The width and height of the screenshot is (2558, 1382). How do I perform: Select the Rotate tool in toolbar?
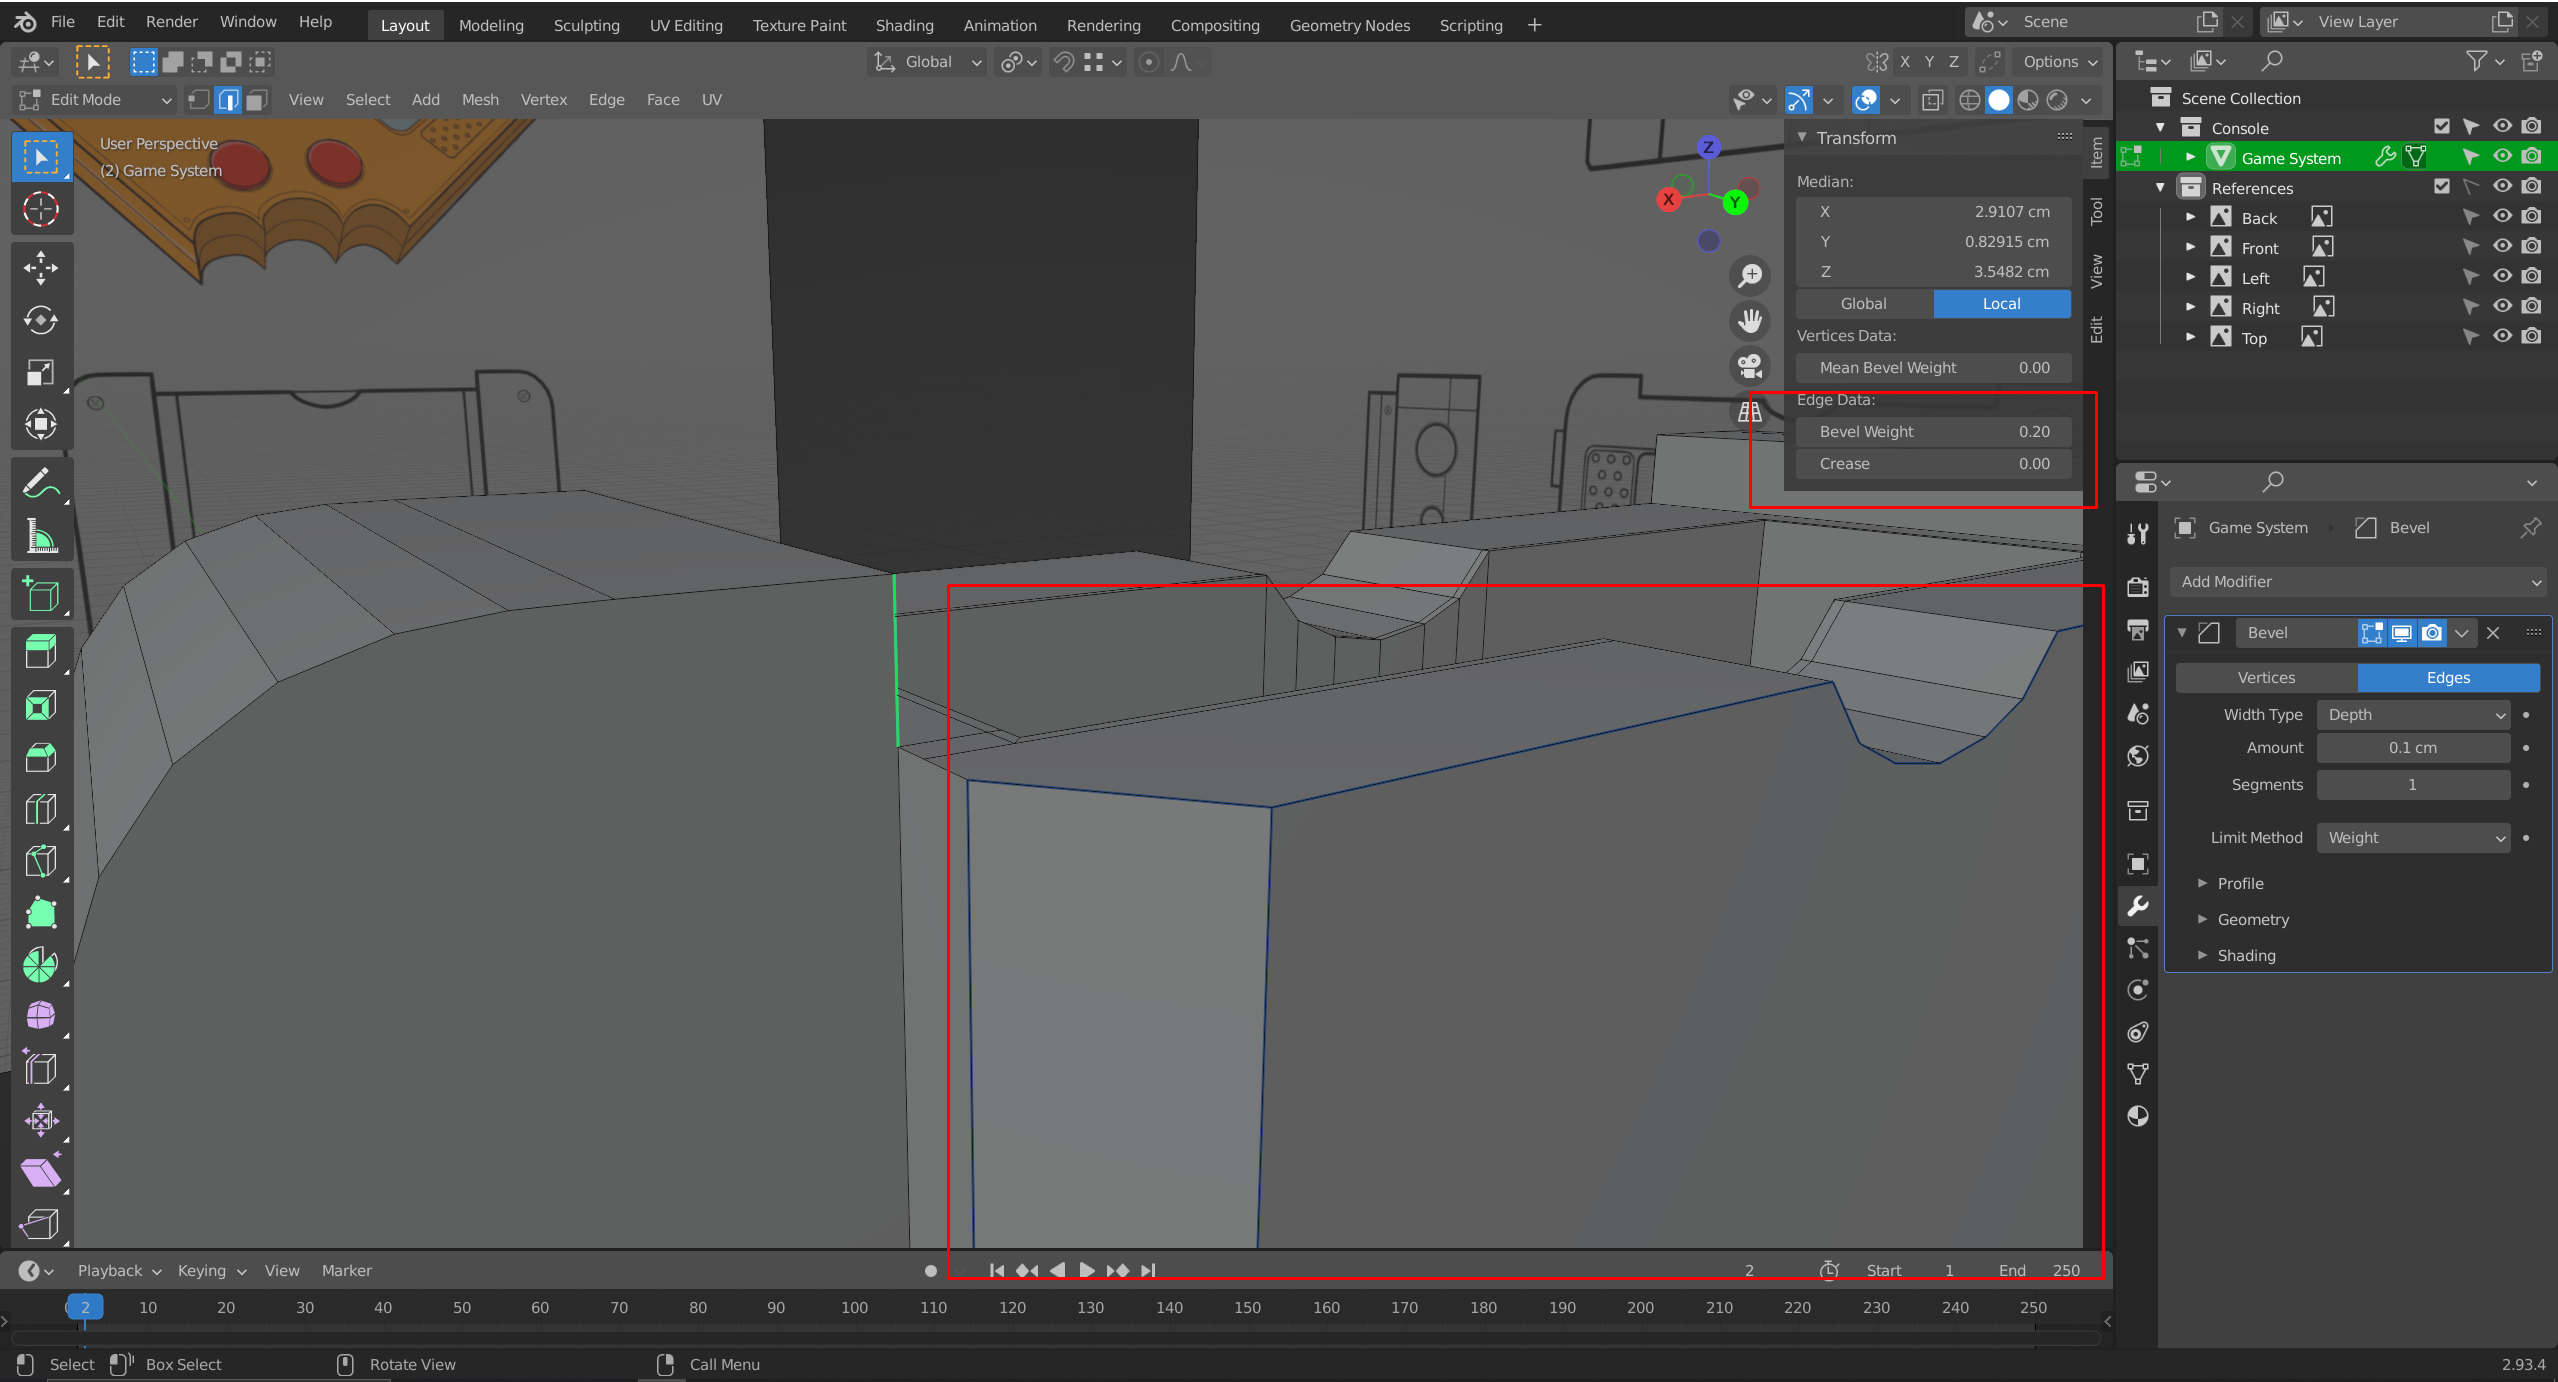pos(40,320)
